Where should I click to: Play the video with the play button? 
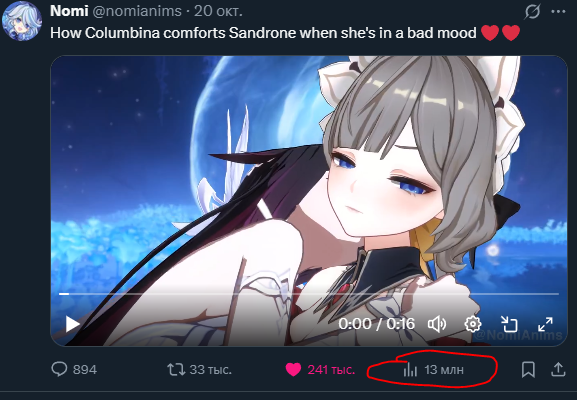click(72, 324)
